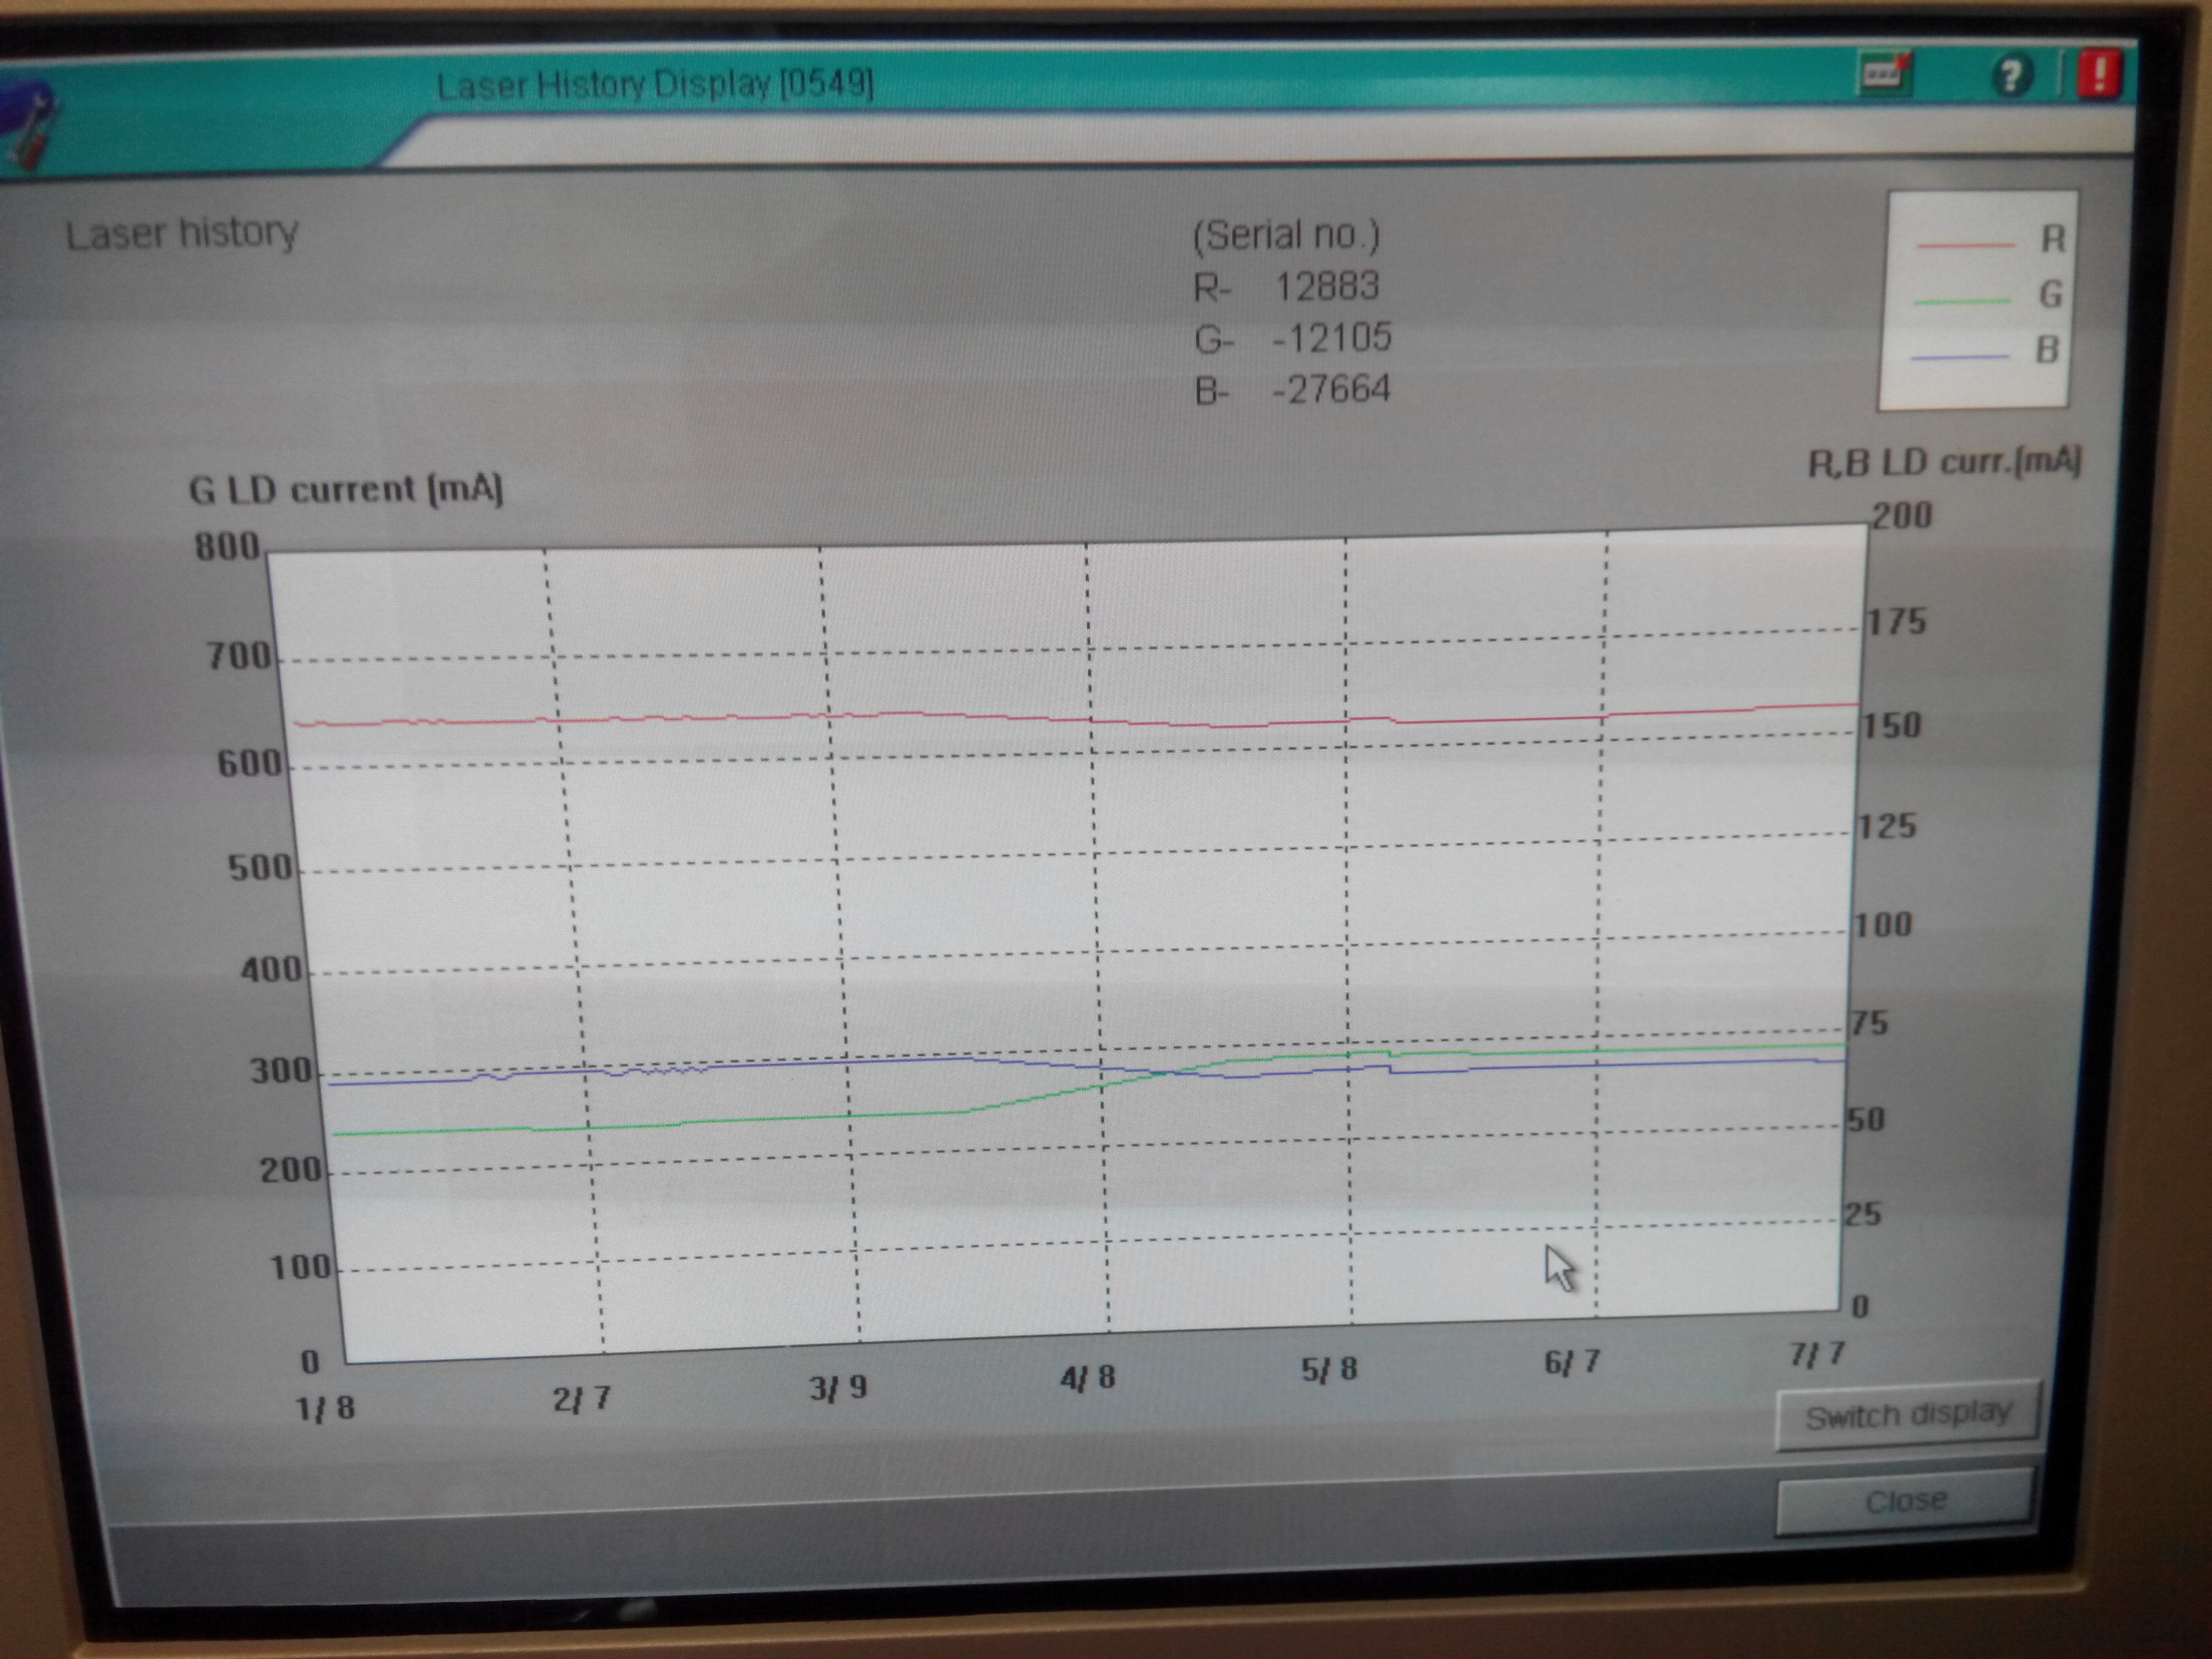This screenshot has height=1659, width=2212.
Task: Click the 5/ 8 date label
Action: pyautogui.click(x=1329, y=1369)
